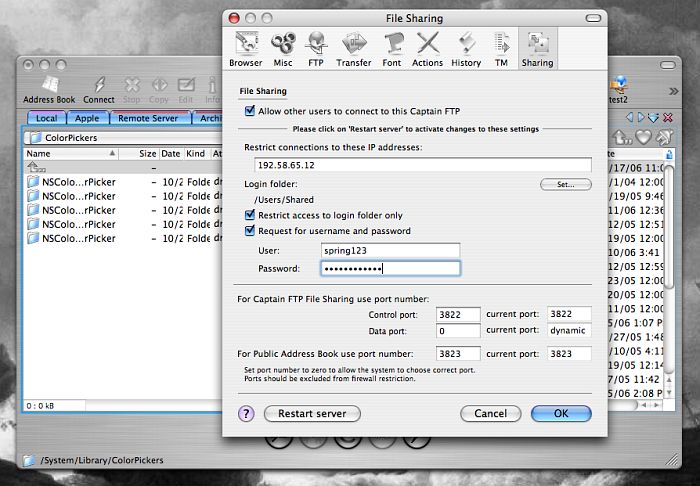Viewport: 700px width, 486px height.
Task: Switch to the Remote Server tab
Action: pyautogui.click(x=148, y=118)
